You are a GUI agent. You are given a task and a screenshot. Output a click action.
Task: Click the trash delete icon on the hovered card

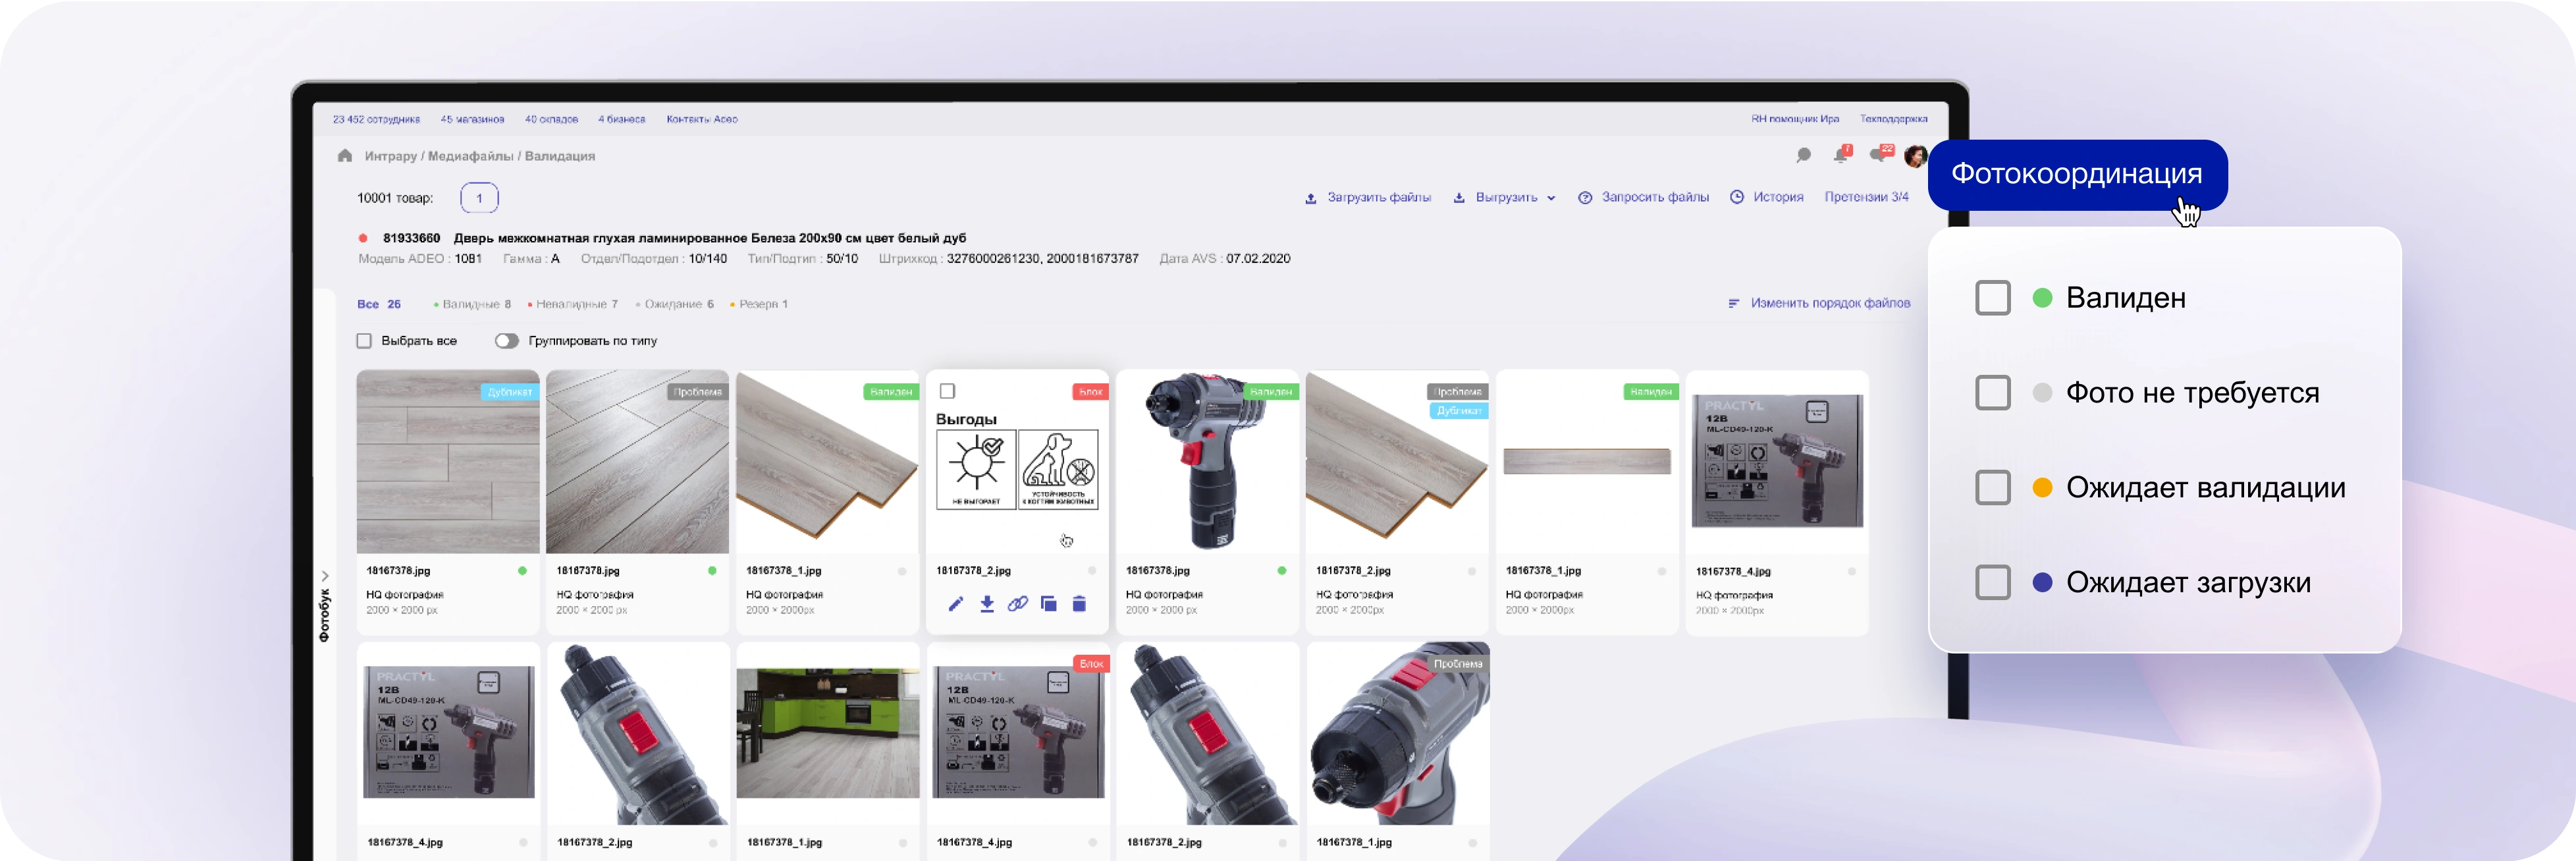pos(1079,604)
